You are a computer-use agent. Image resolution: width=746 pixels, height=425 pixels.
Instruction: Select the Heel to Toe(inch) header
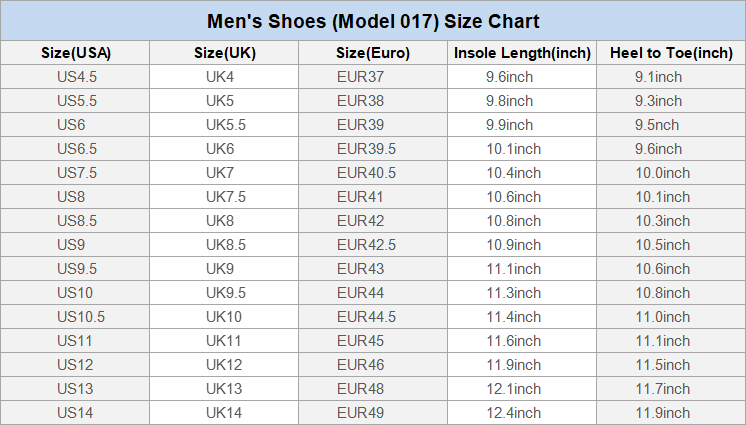pyautogui.click(x=671, y=53)
